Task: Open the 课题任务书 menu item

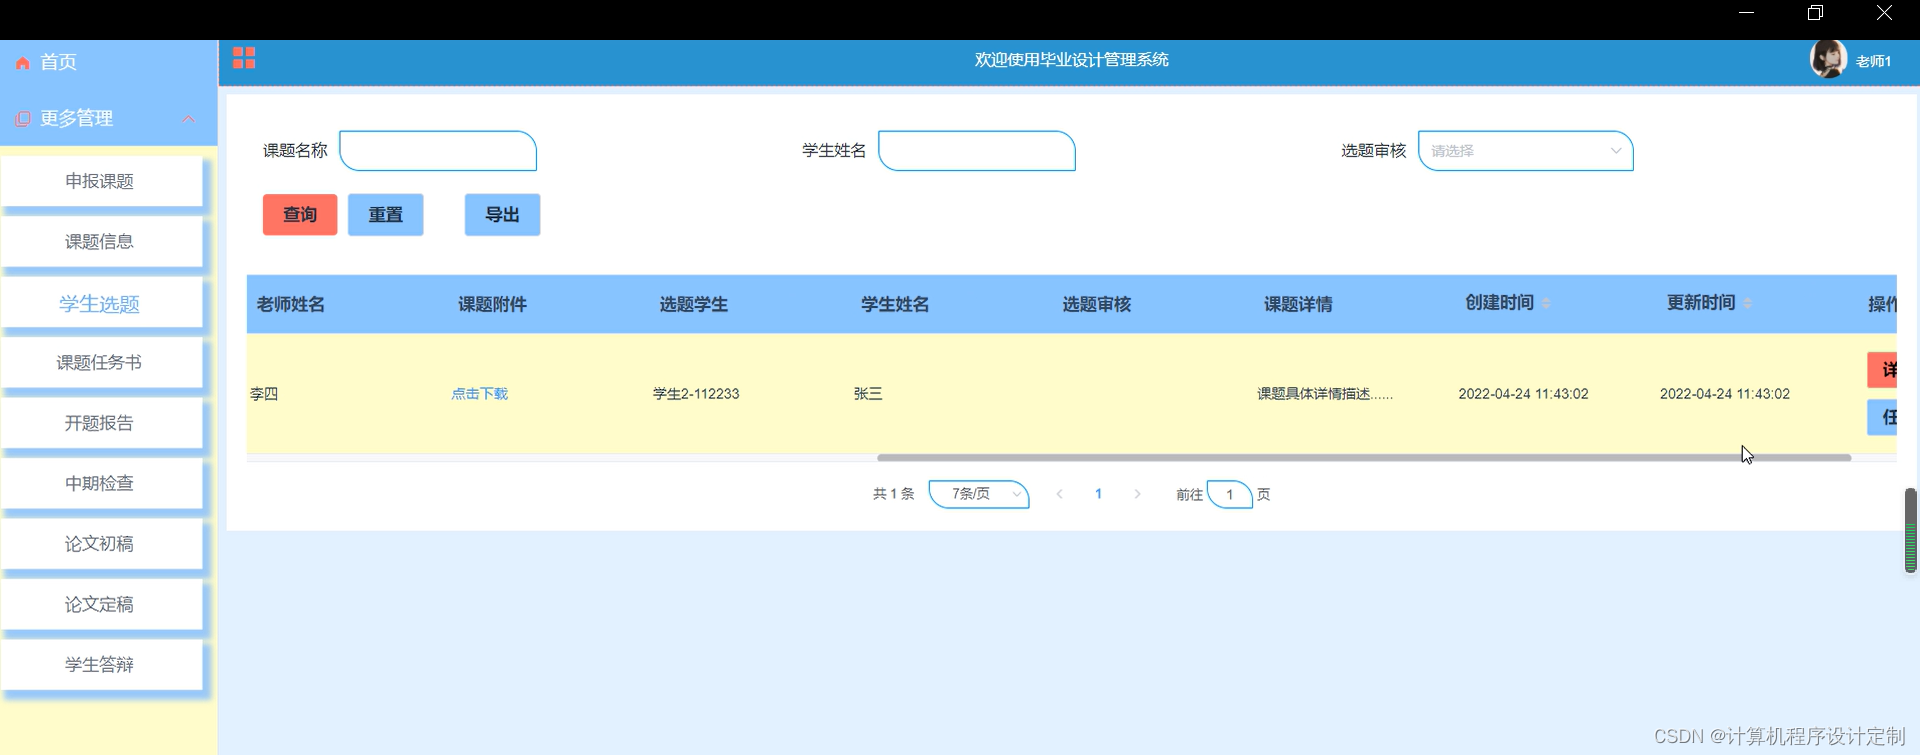Action: [100, 363]
